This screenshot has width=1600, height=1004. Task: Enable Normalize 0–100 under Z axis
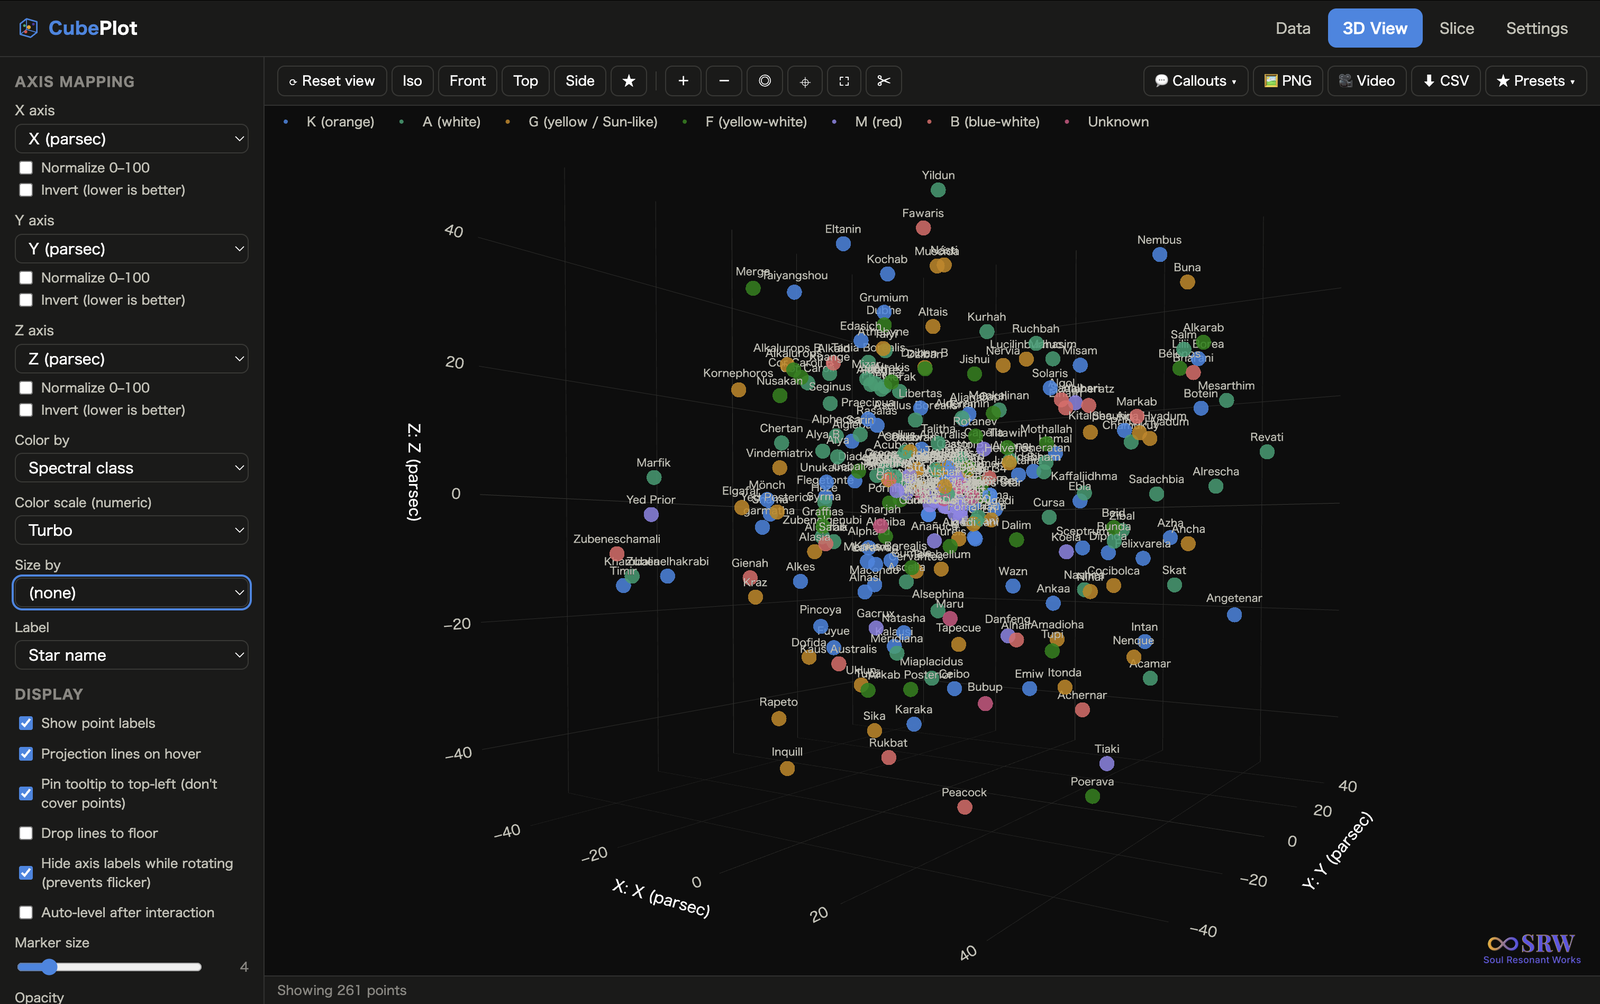[26, 388]
